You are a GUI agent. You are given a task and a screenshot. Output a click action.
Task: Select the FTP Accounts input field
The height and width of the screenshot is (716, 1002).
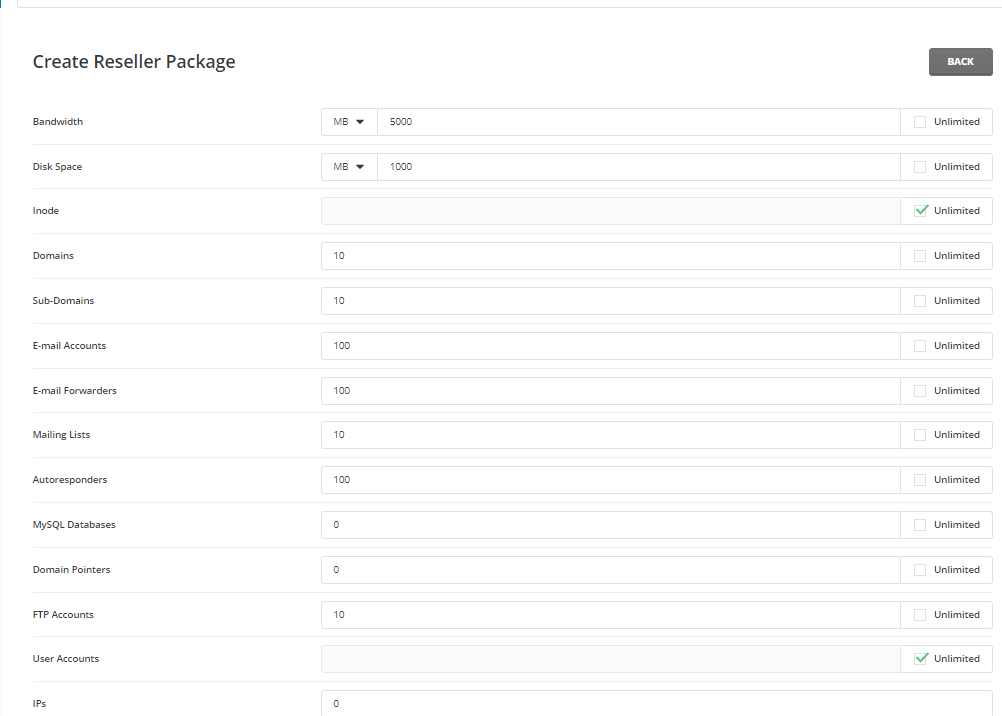click(x=610, y=615)
